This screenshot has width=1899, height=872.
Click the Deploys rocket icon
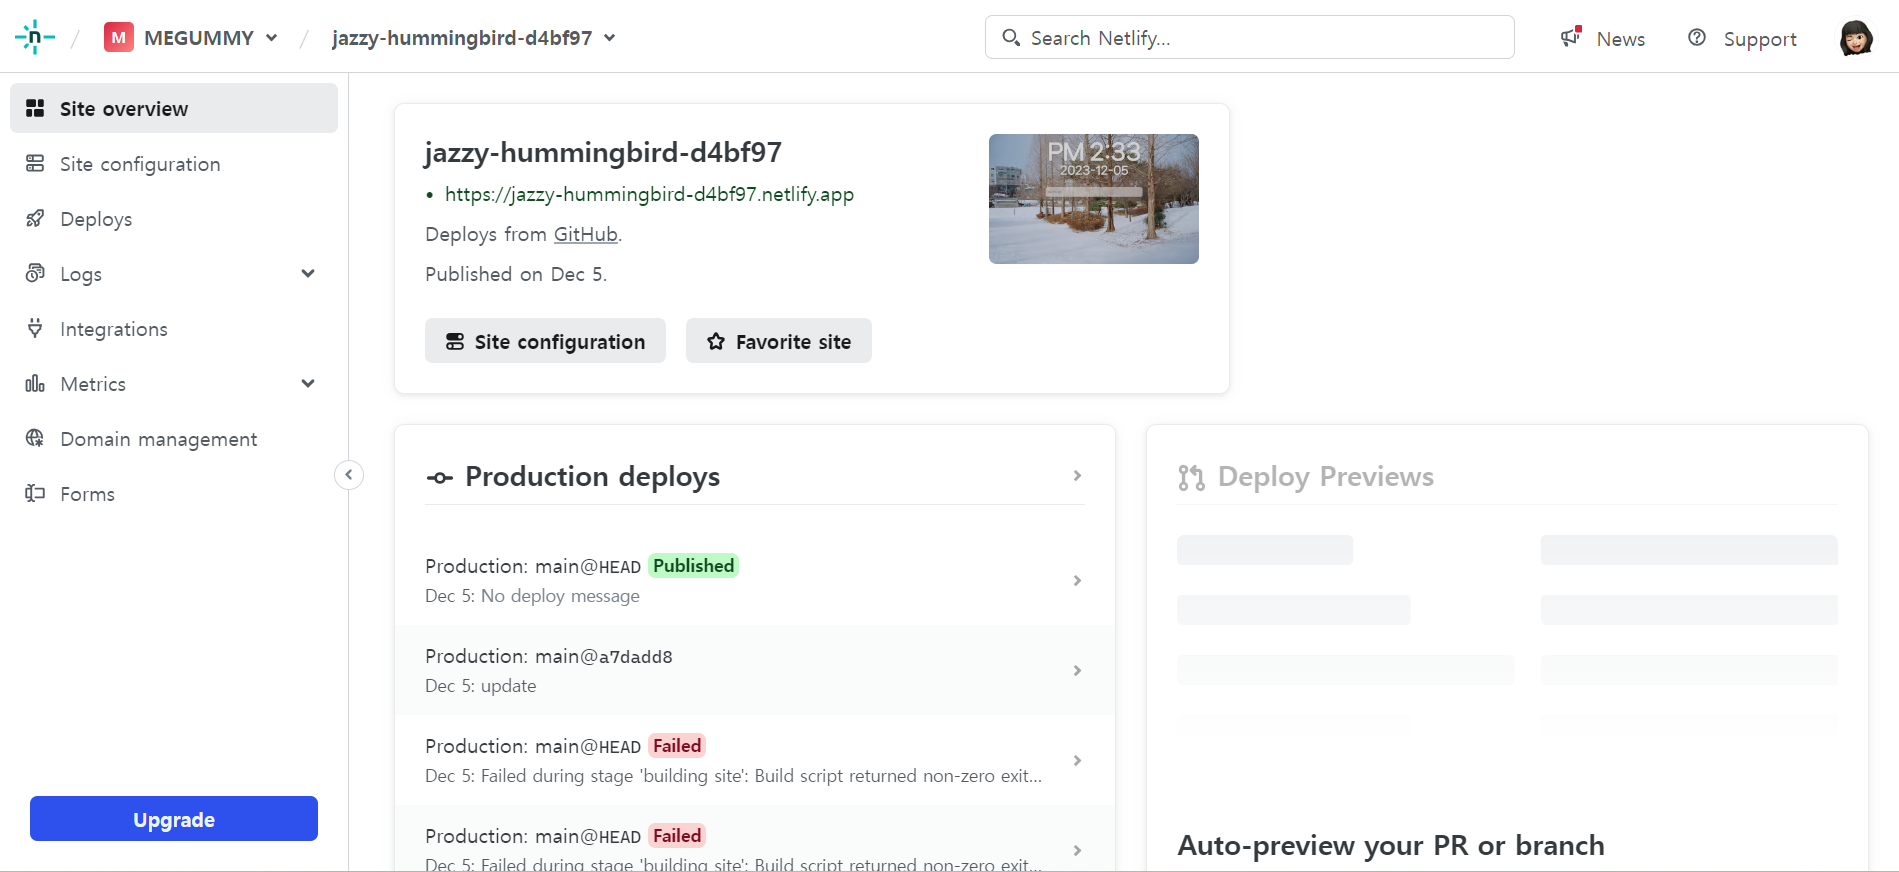[35, 218]
